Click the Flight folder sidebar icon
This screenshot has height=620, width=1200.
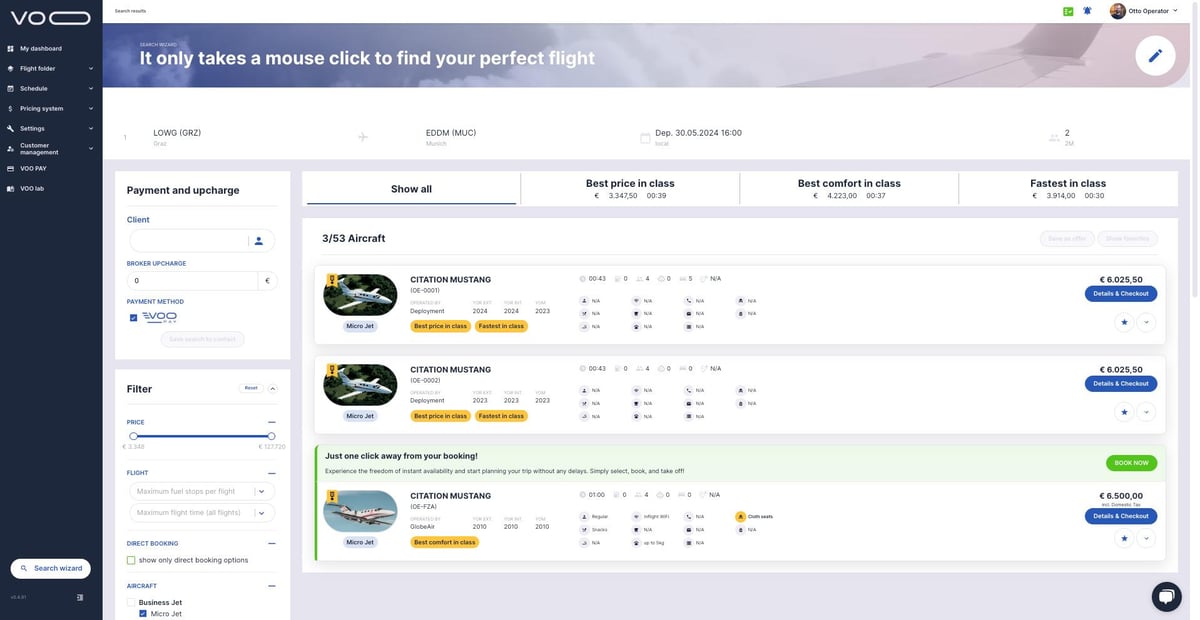(10, 68)
